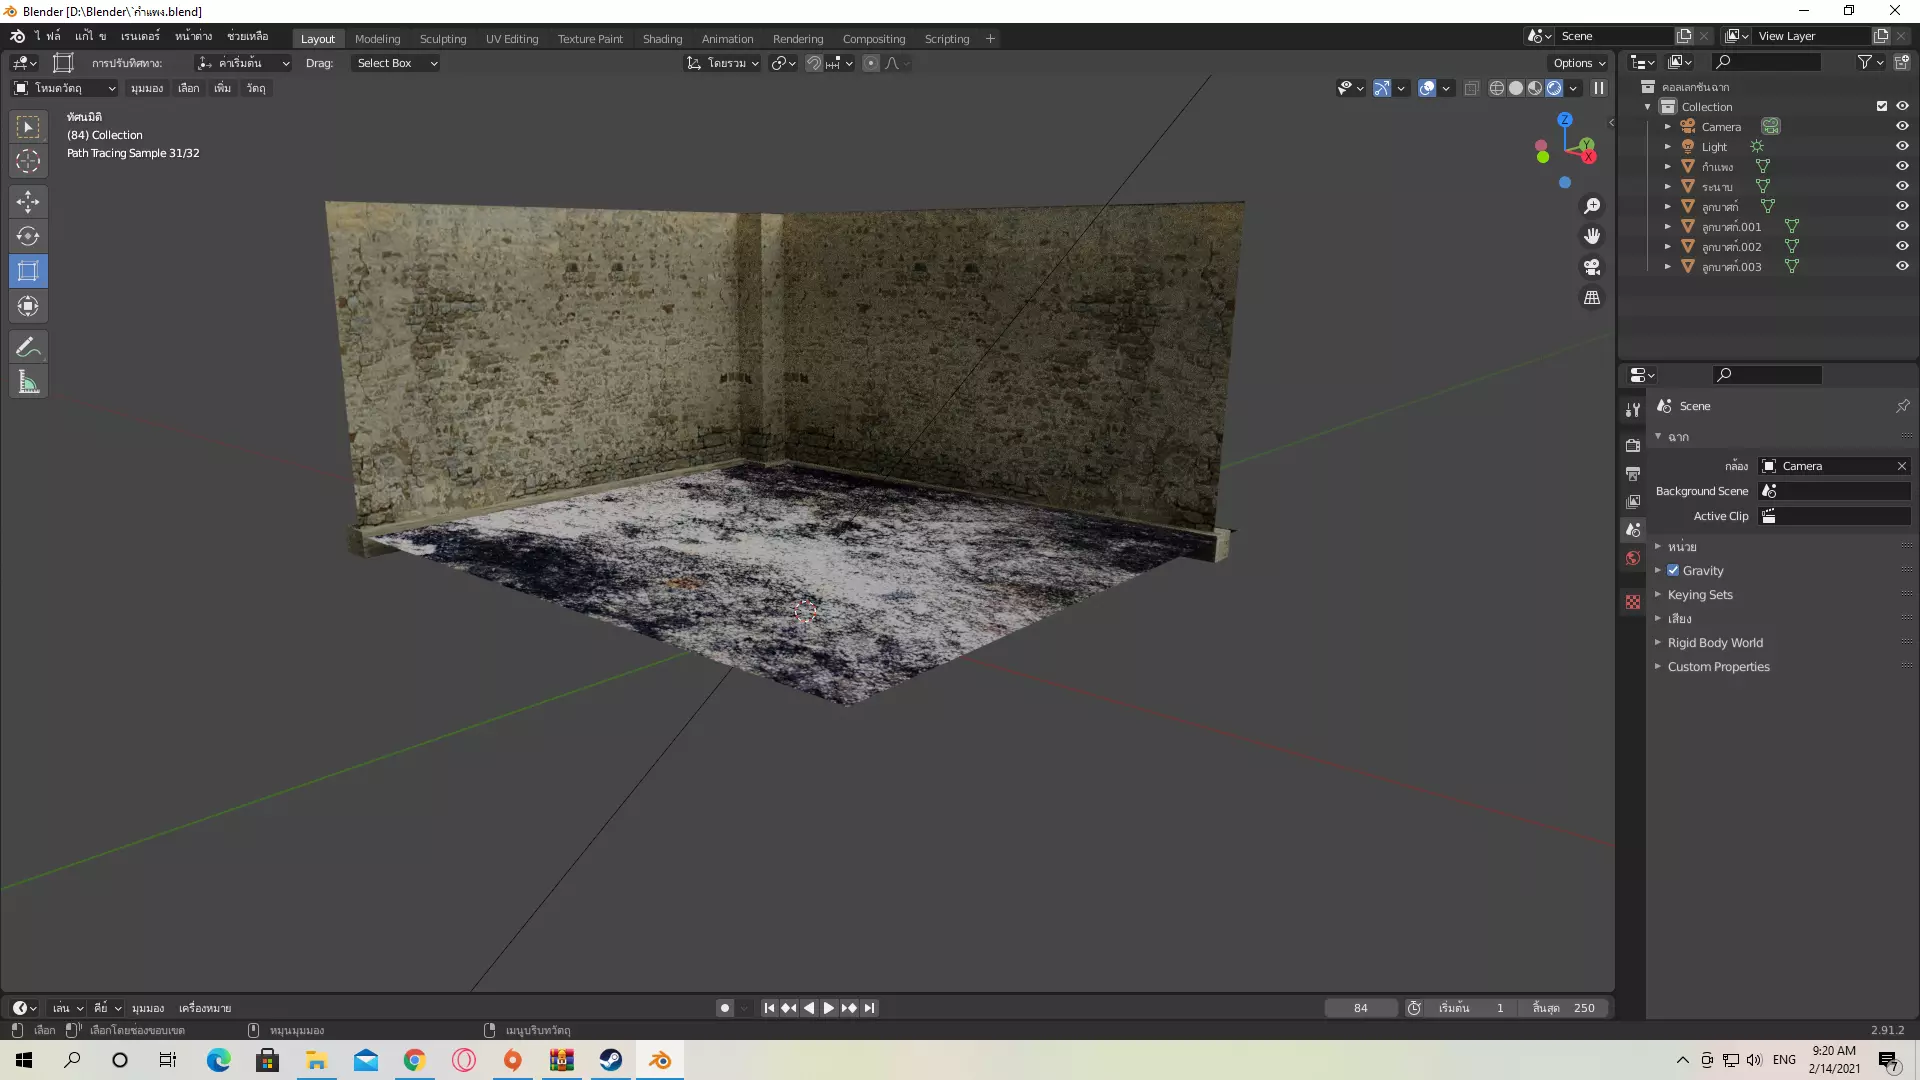The image size is (1920, 1080).
Task: Hide the Light object in outliner
Action: click(1902, 146)
